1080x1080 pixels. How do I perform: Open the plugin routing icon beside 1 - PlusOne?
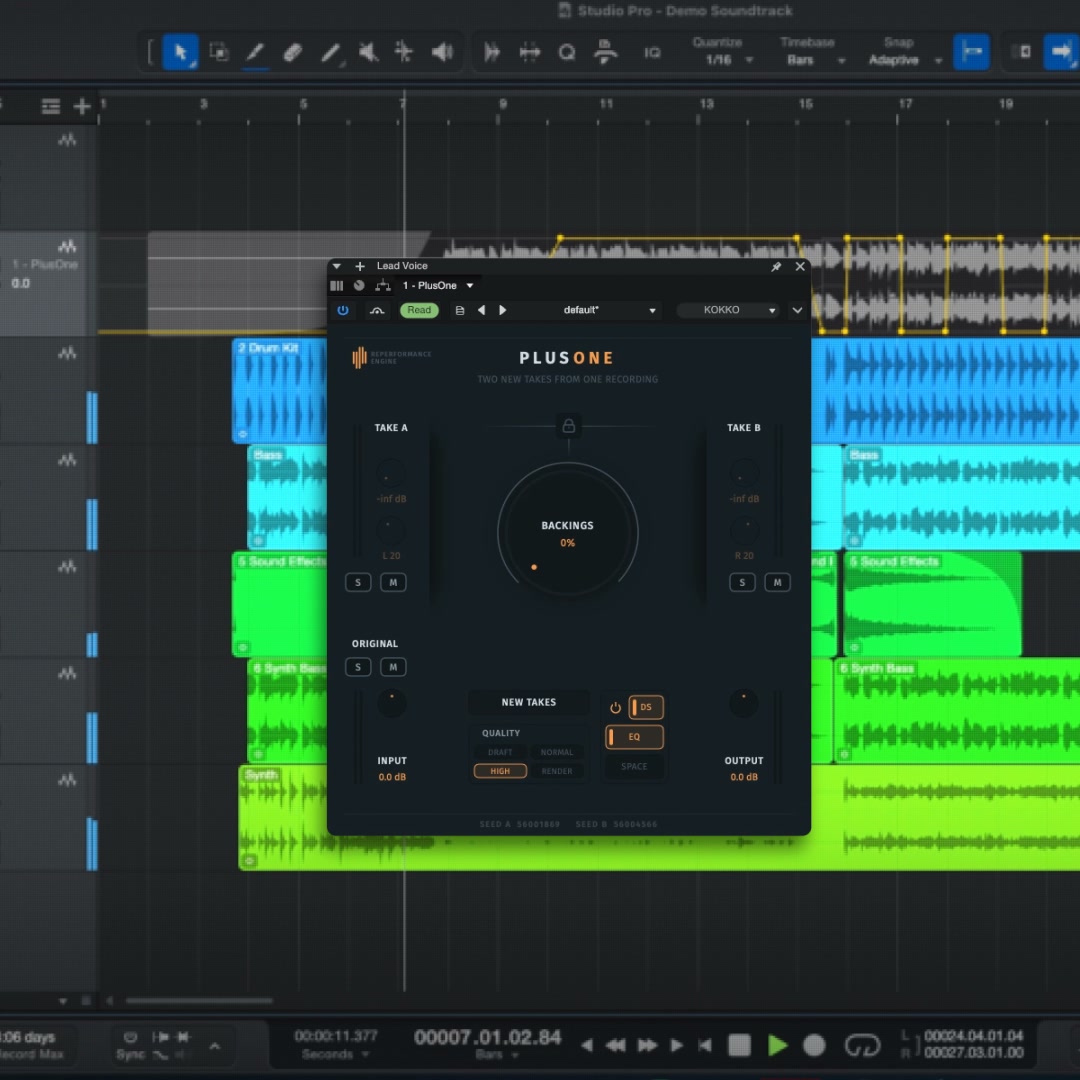click(383, 285)
